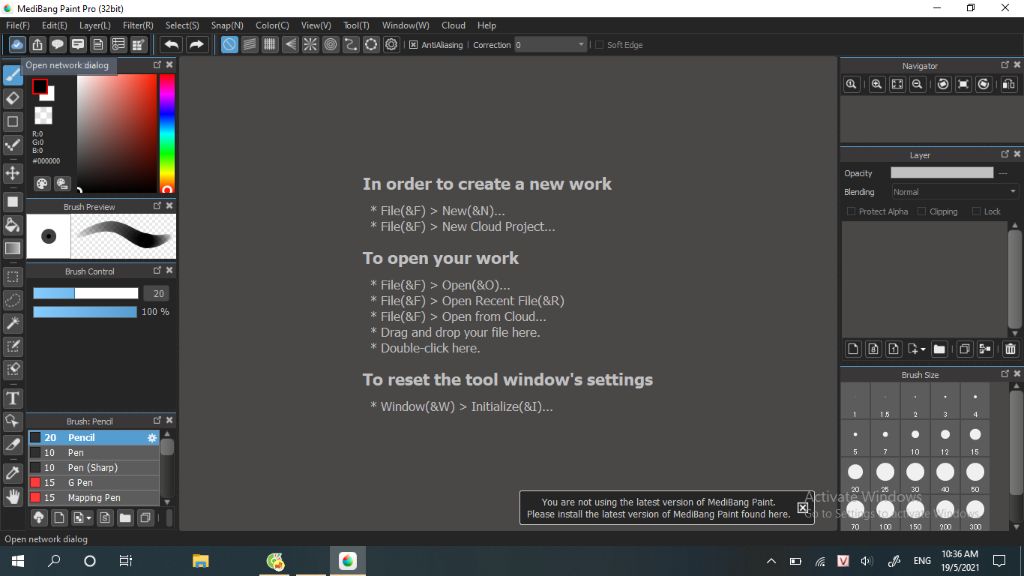Select the Eraser tool
Viewport: 1024px width, 576px height.
pos(12,99)
